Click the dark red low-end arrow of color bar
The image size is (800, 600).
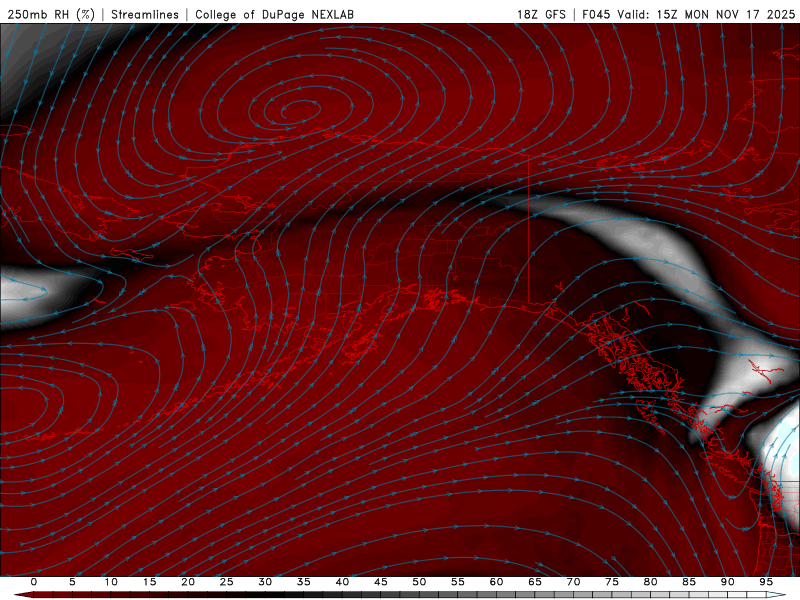click(23, 595)
